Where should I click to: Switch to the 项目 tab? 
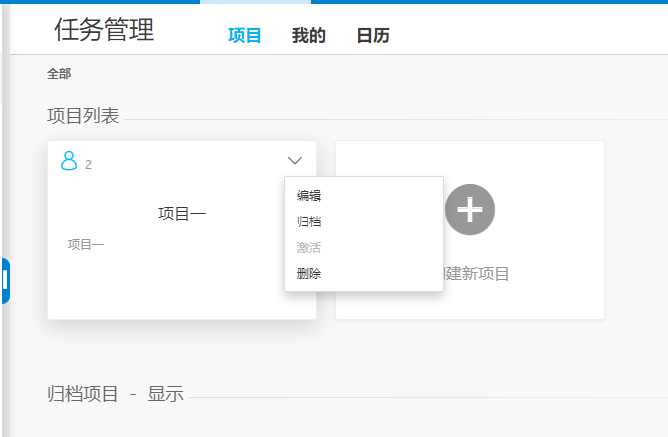(x=245, y=36)
